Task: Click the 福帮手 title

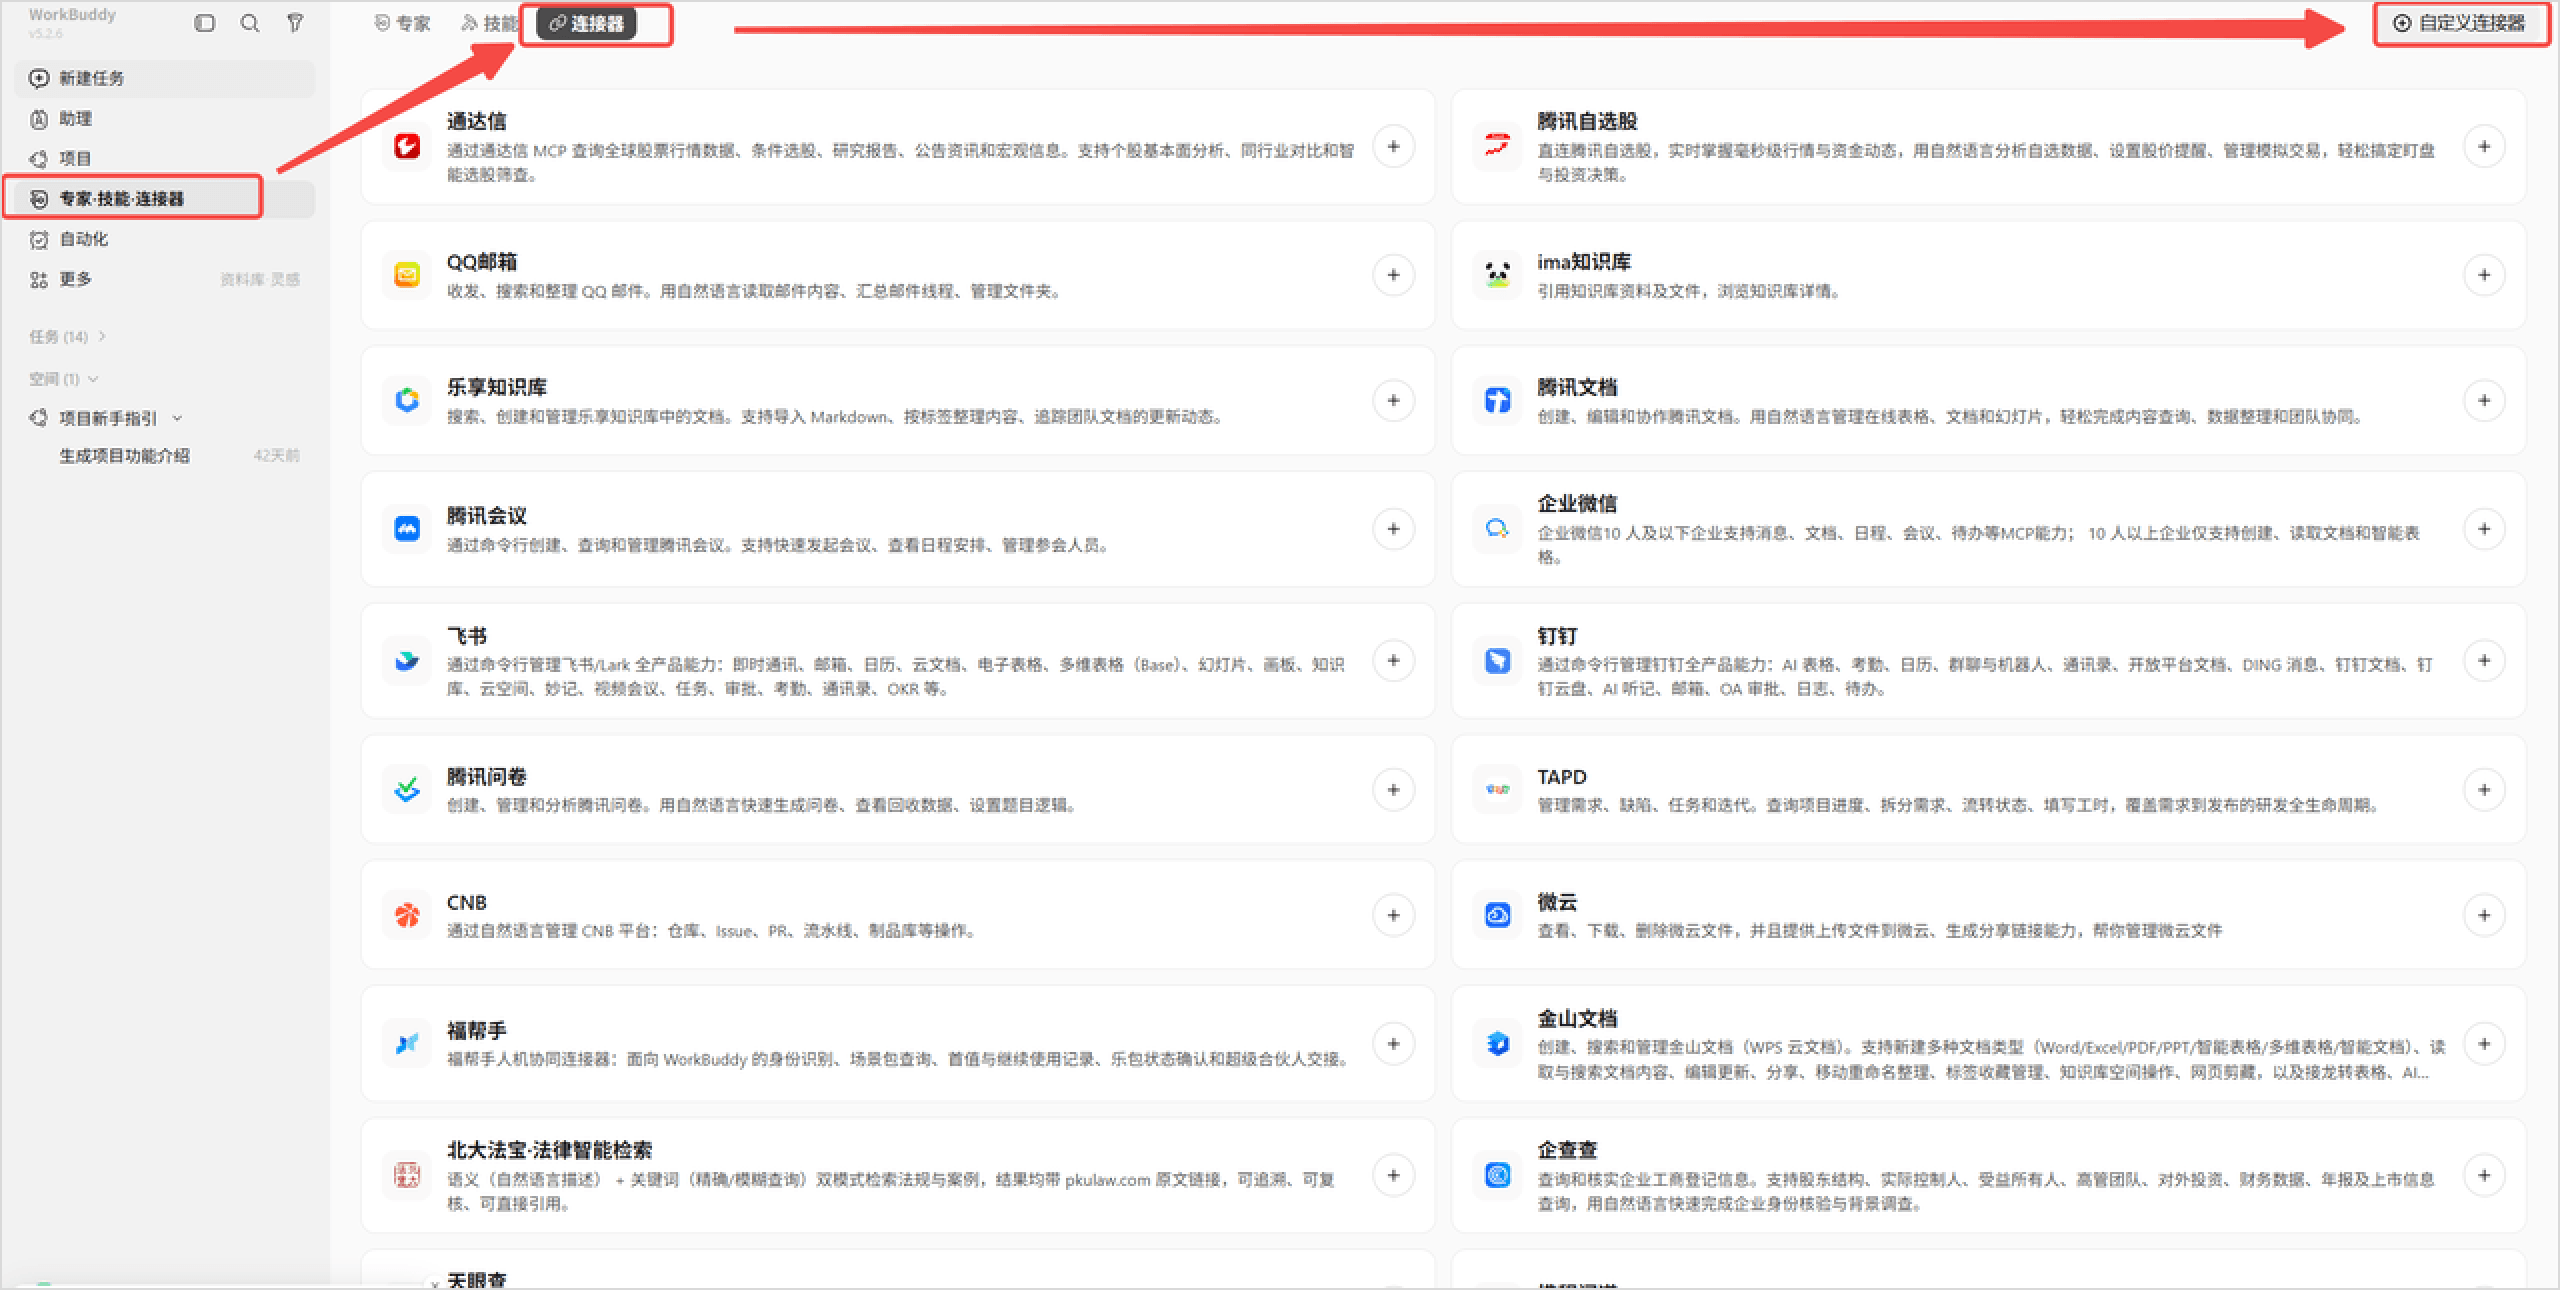Action: point(476,1031)
